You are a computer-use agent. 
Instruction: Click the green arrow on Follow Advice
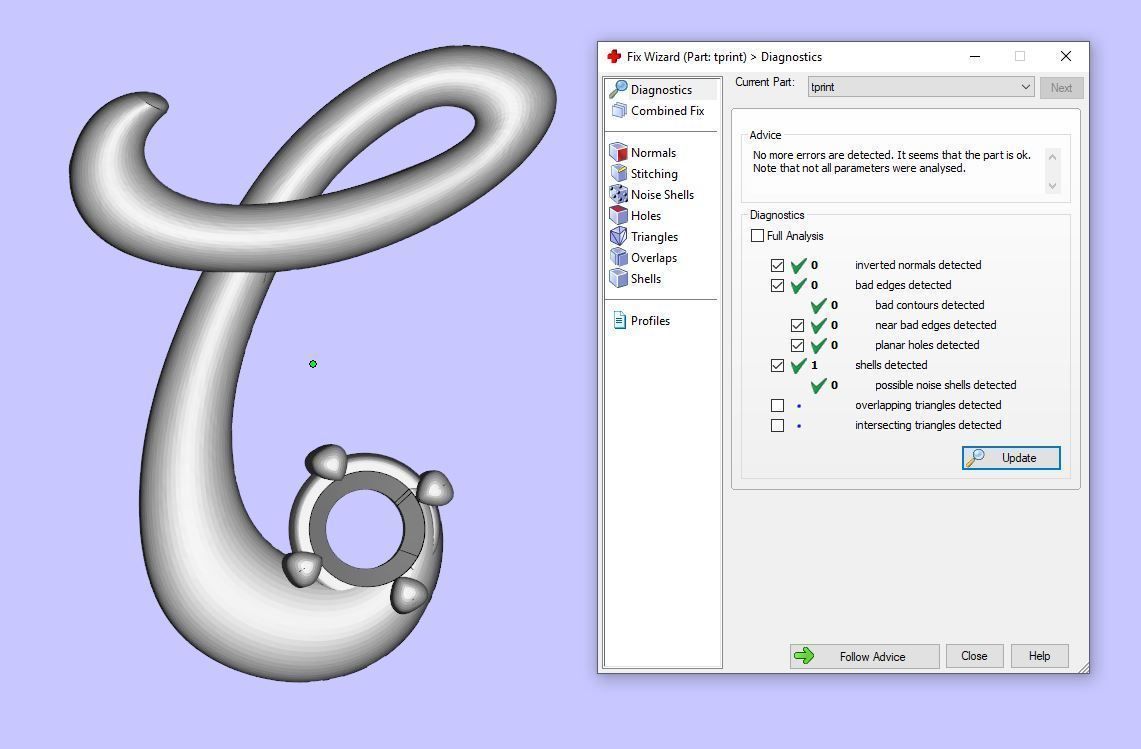804,656
